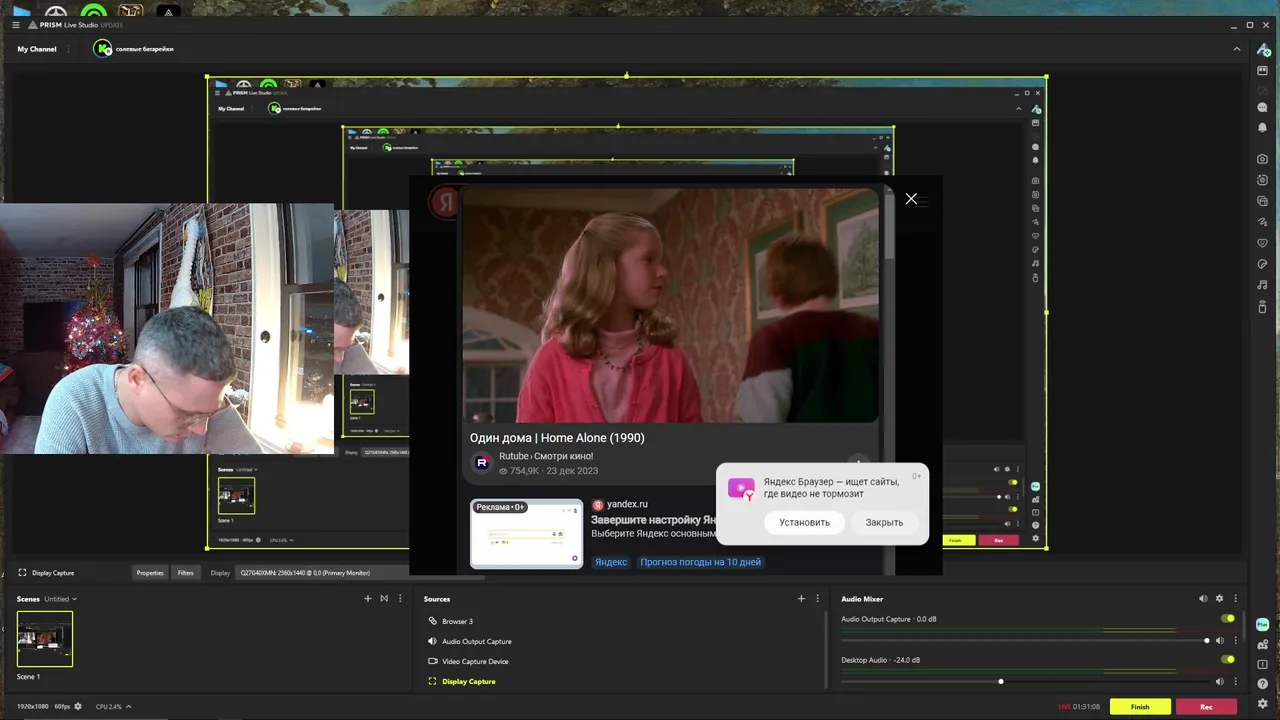Expand the Untitled scene collection dropdown
This screenshot has width=1280, height=720.
(x=60, y=599)
